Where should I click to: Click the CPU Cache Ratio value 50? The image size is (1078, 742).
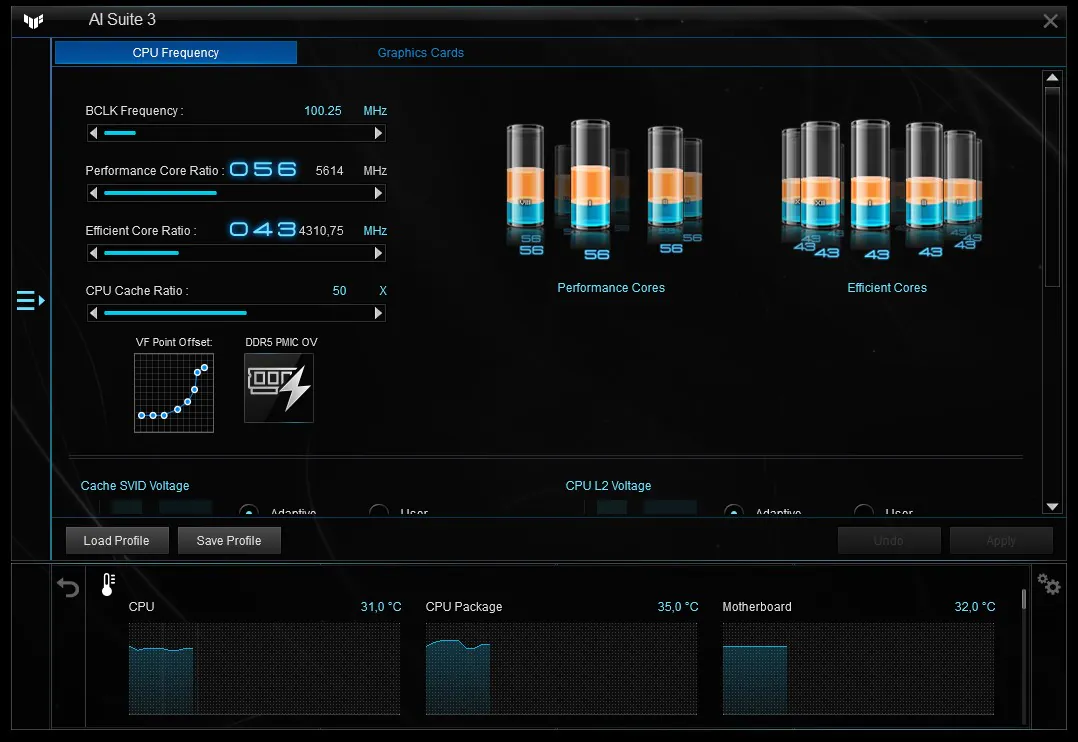(x=340, y=291)
